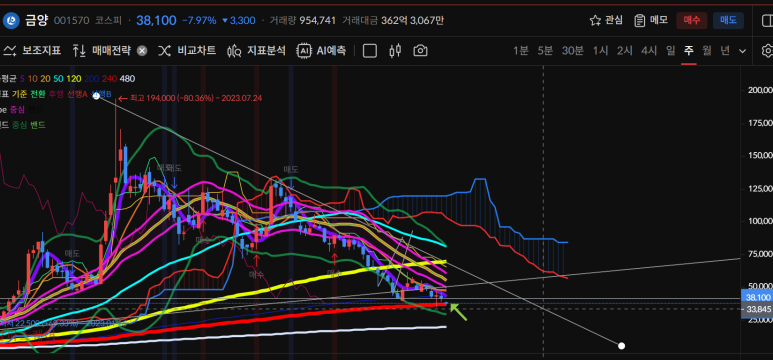Click the 거래량 954,741 volume value
Image resolution: width=773 pixels, height=360 pixels.
pyautogui.click(x=302, y=20)
